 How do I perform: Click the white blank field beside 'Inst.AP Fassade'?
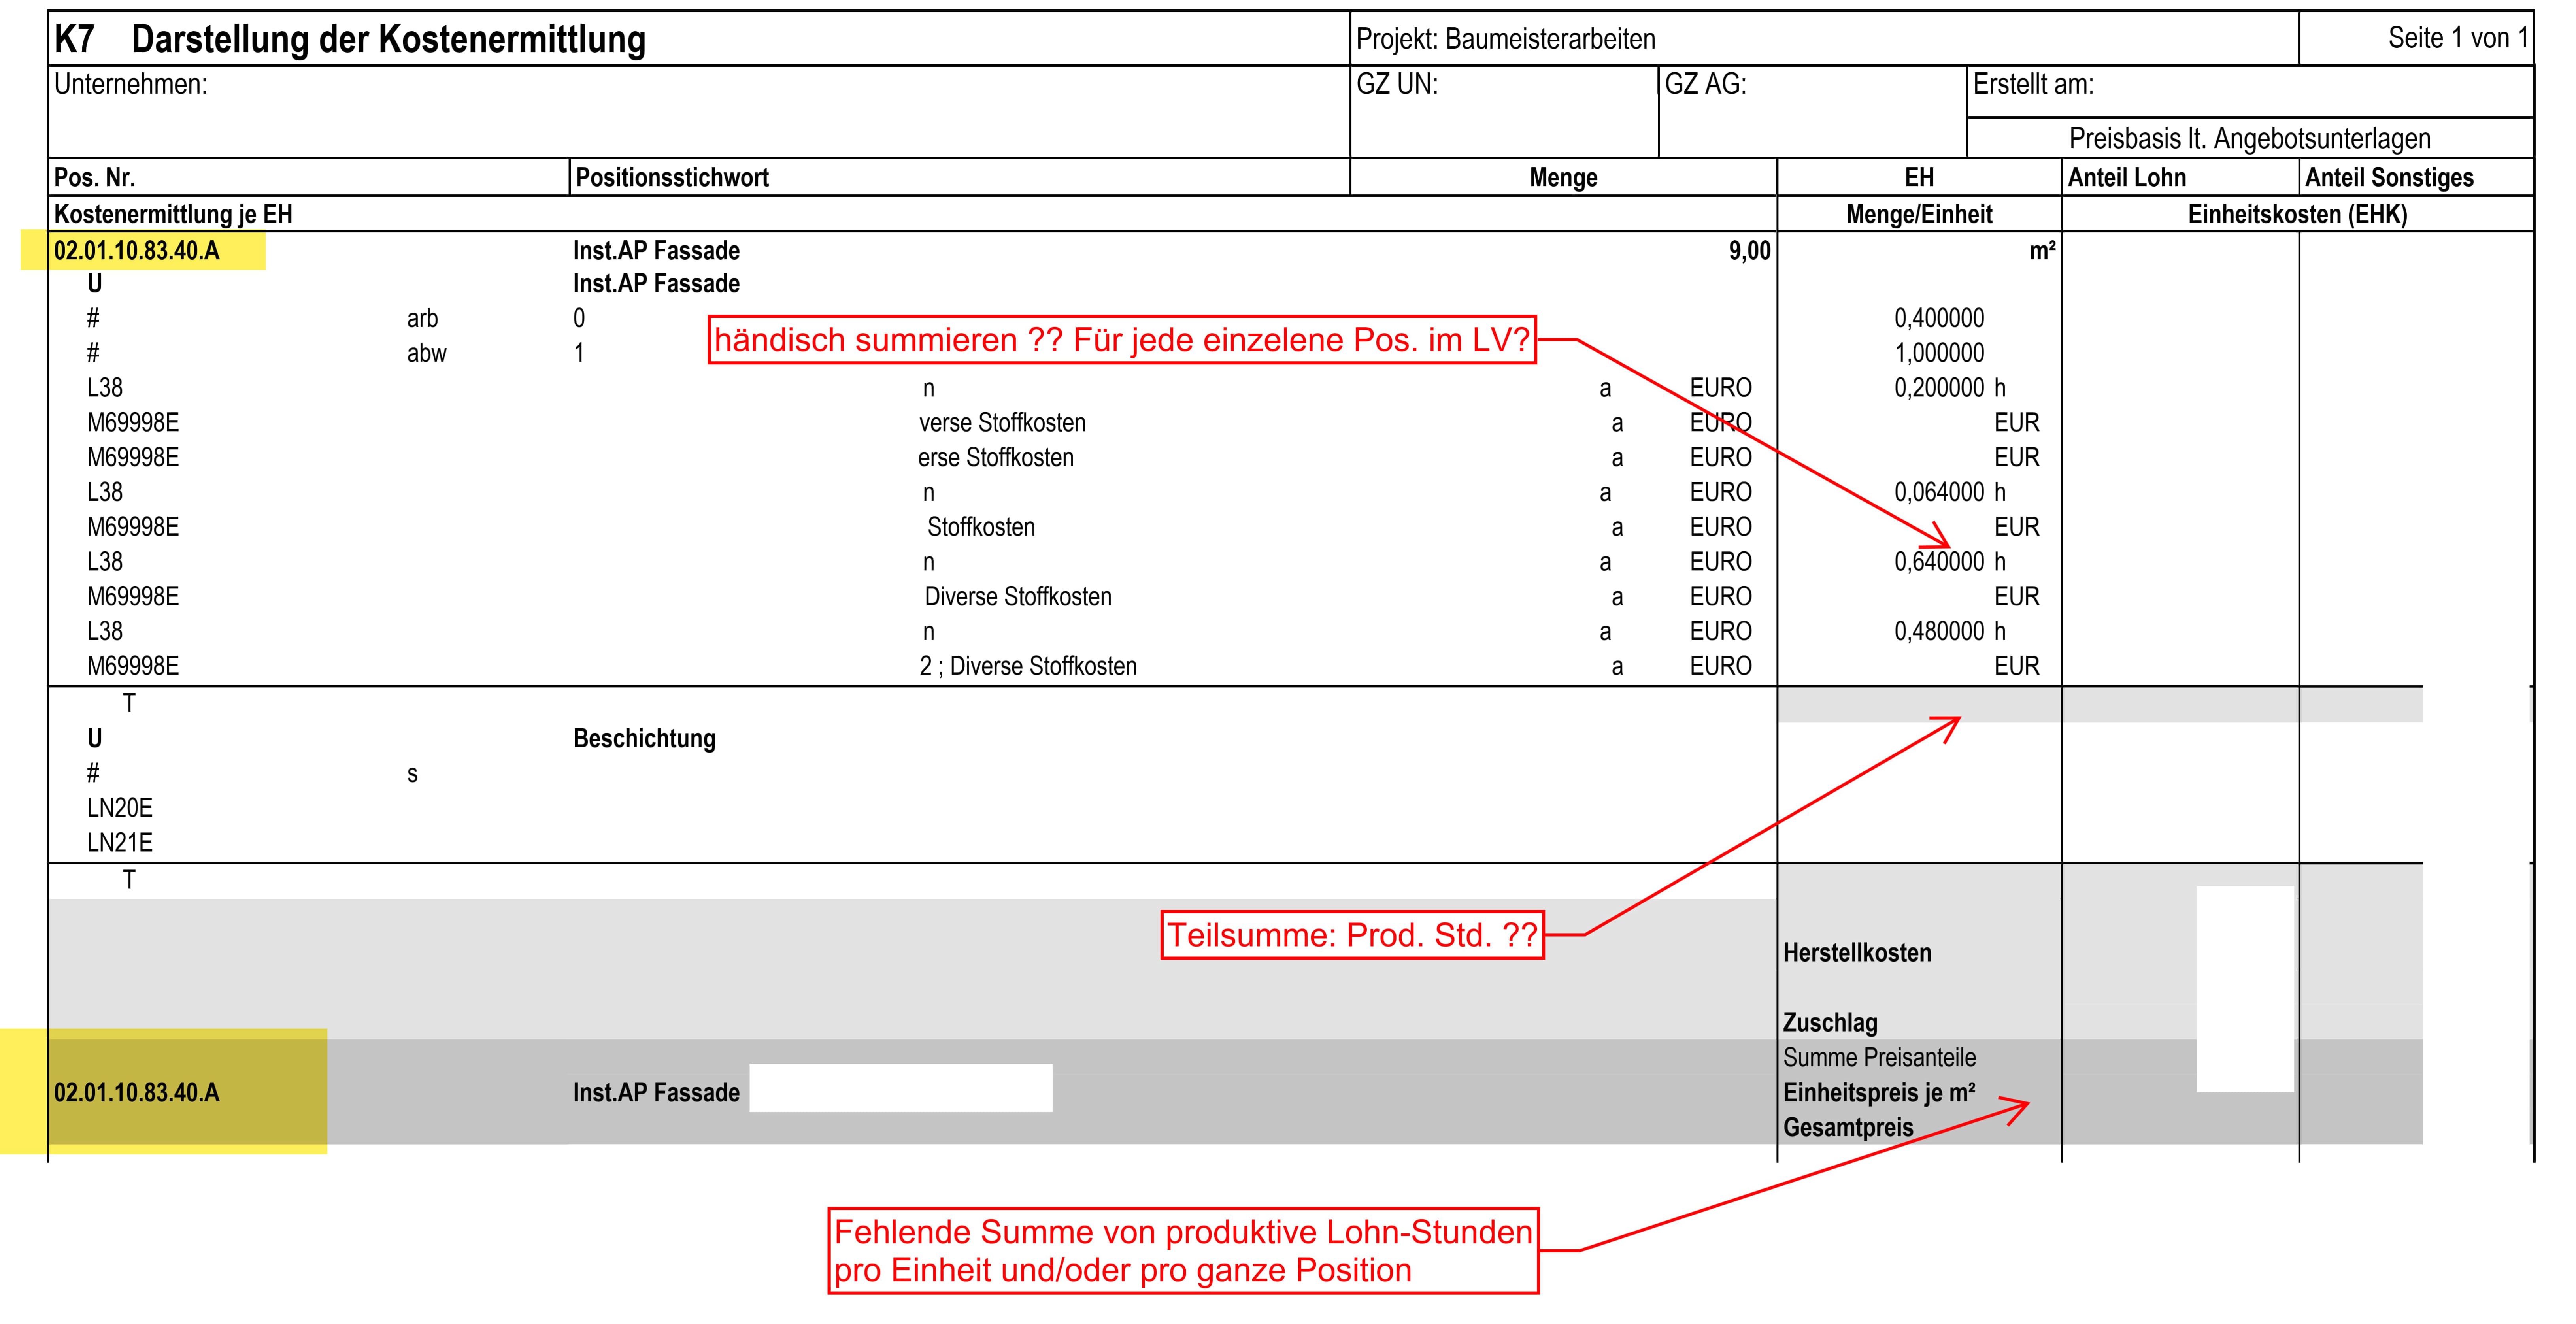901,1088
